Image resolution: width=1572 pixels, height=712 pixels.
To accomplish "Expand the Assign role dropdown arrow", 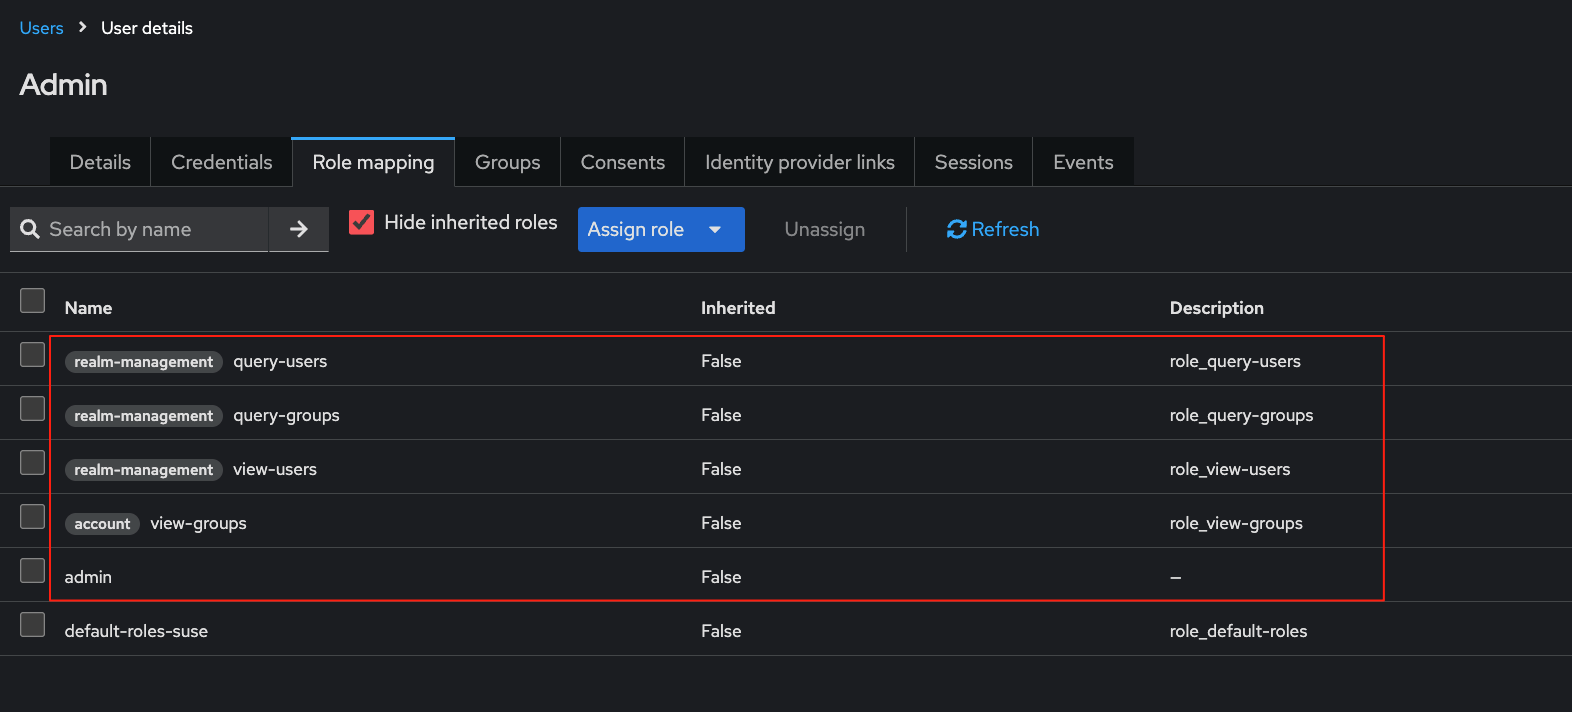I will pyautogui.click(x=715, y=229).
